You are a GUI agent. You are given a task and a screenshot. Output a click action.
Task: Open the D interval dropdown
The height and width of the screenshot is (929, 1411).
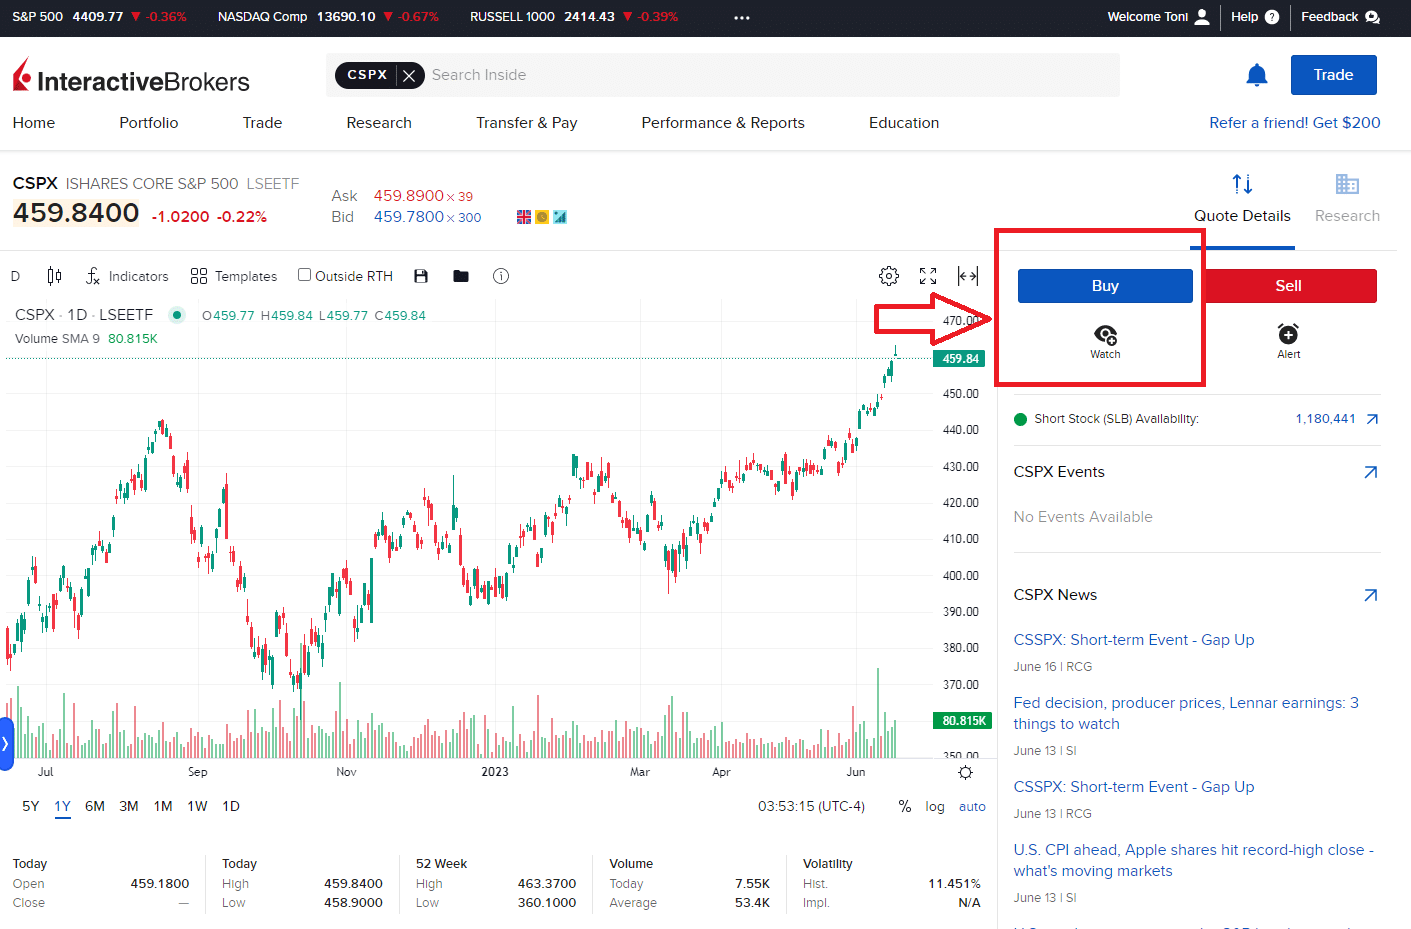tap(15, 276)
